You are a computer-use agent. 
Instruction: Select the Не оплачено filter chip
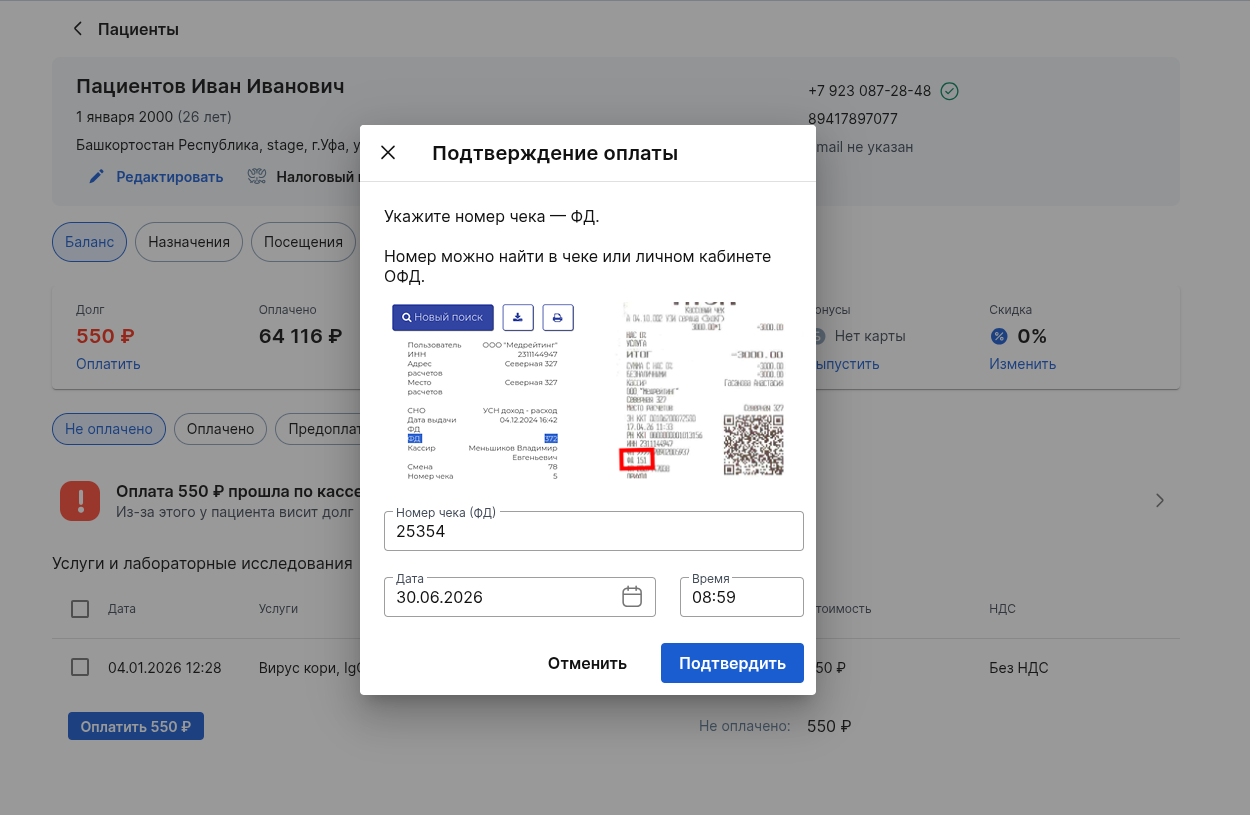pyautogui.click(x=109, y=429)
